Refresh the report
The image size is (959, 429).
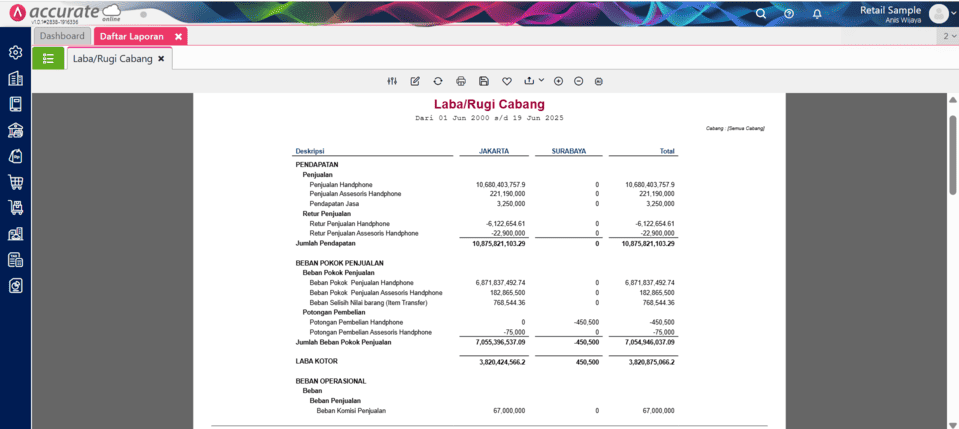coord(438,81)
